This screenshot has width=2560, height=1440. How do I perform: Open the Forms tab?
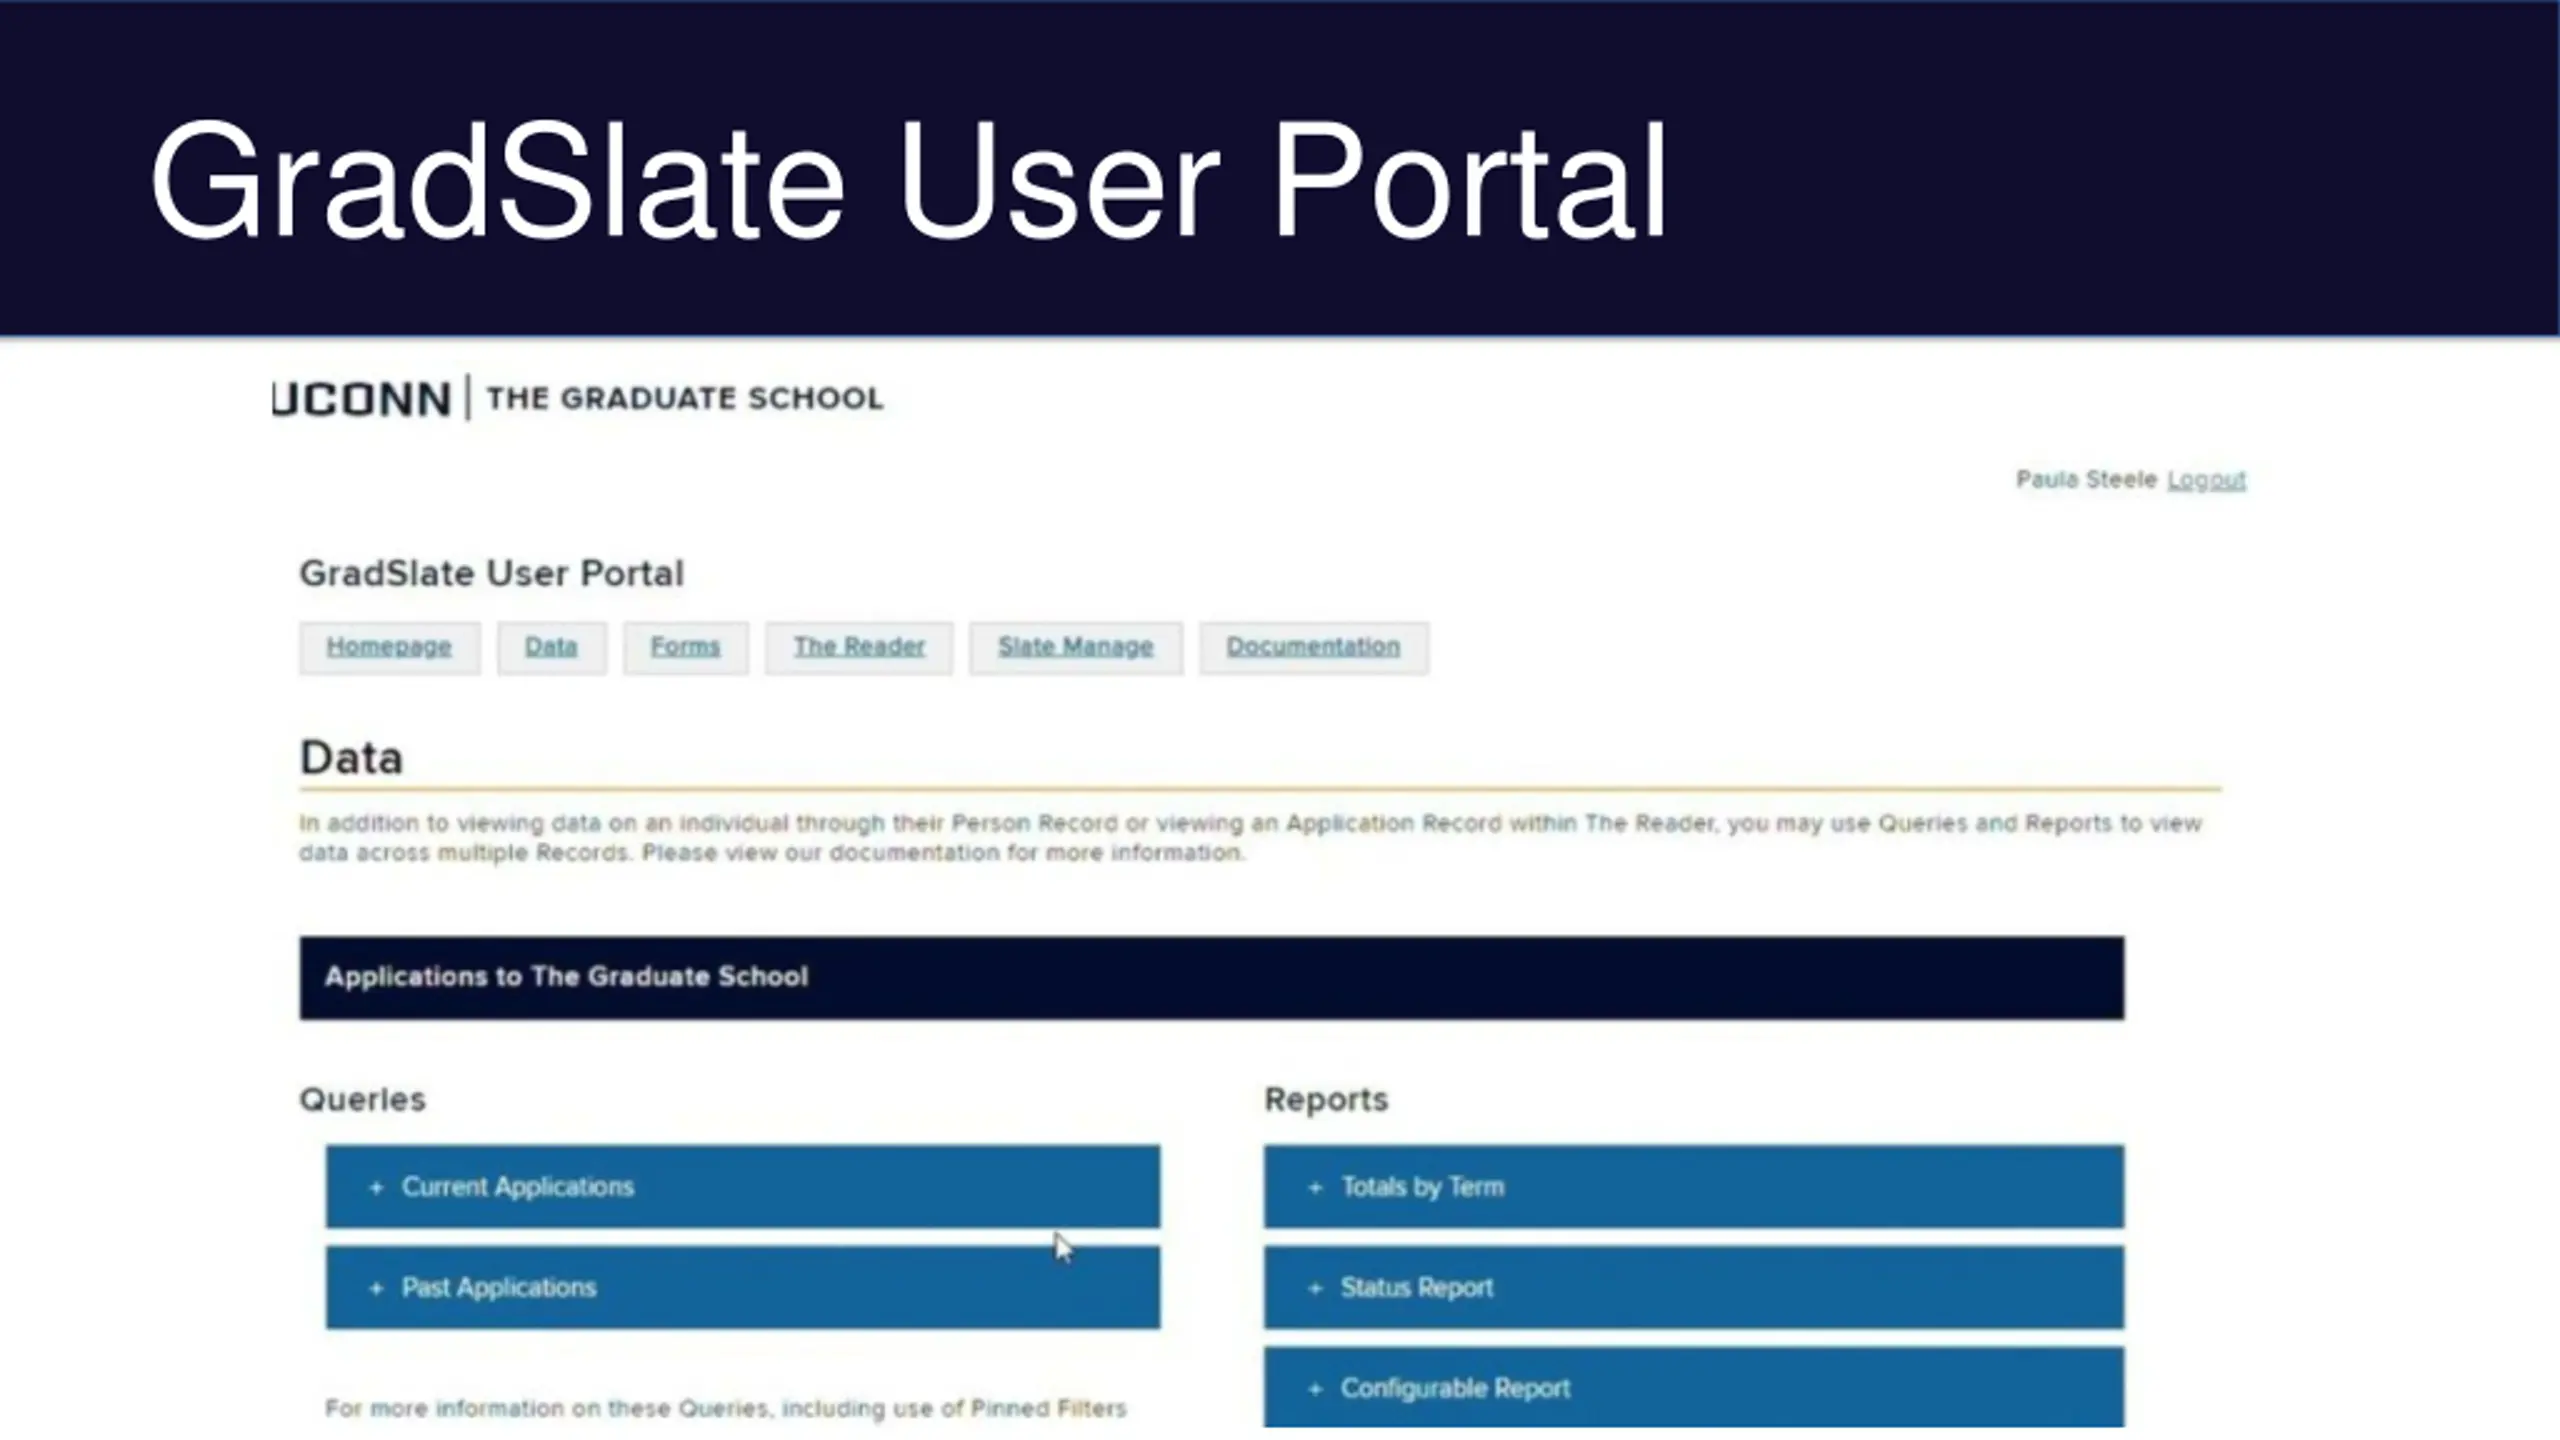[x=685, y=647]
